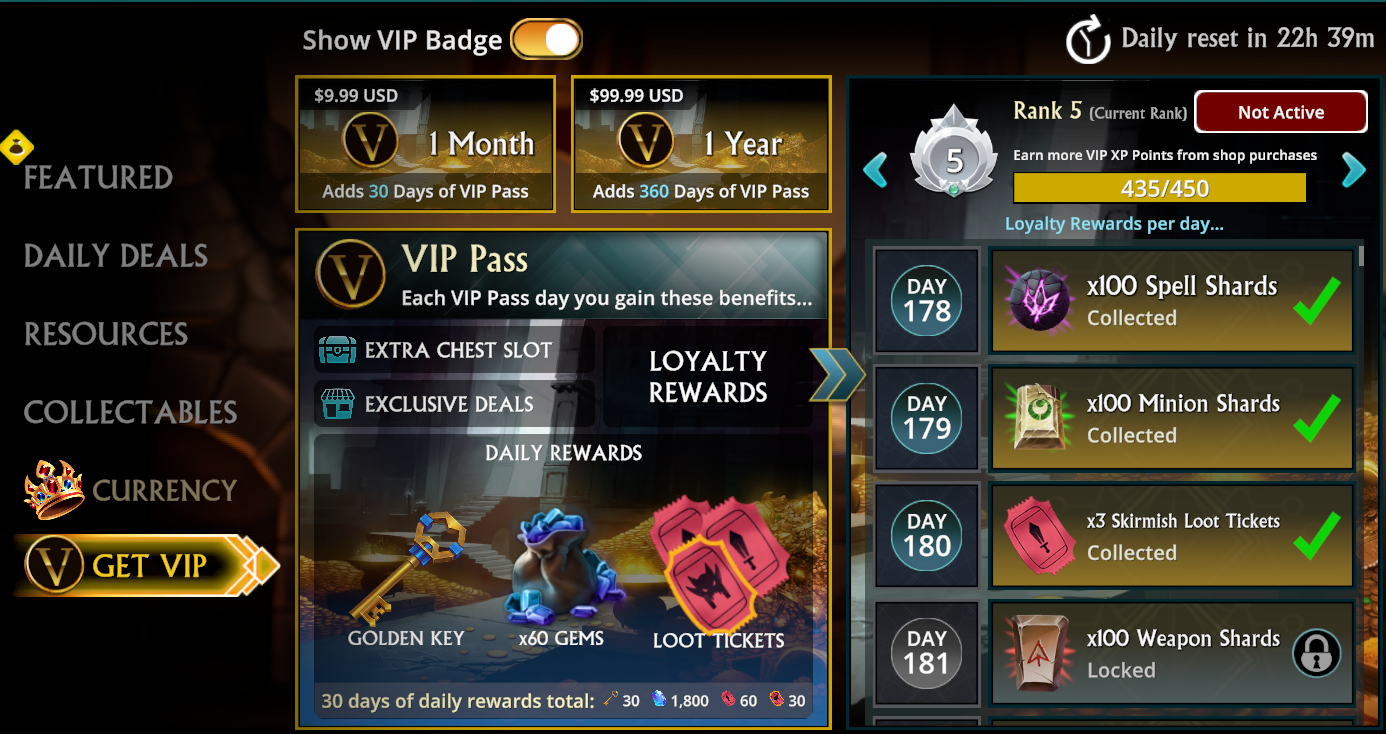Go to the previous VIP rank arrow
Viewport: 1386px width, 734px height.
point(875,169)
